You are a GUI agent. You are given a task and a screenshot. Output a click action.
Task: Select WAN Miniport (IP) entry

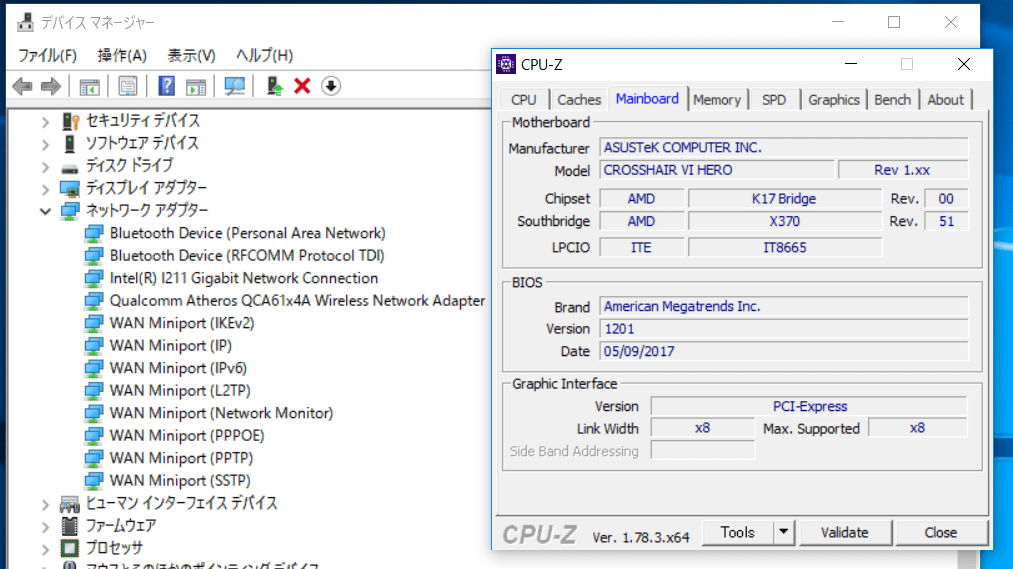tap(171, 346)
